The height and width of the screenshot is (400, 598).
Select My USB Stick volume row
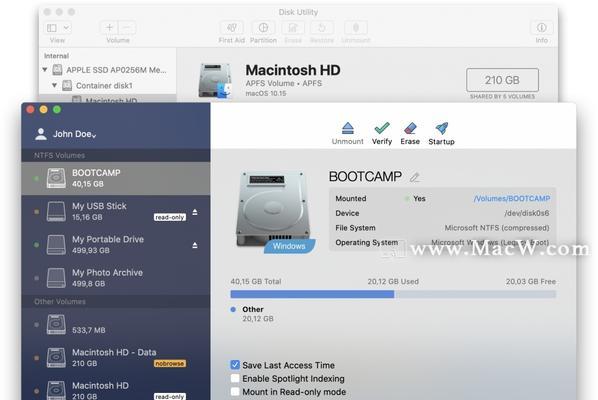click(116, 212)
